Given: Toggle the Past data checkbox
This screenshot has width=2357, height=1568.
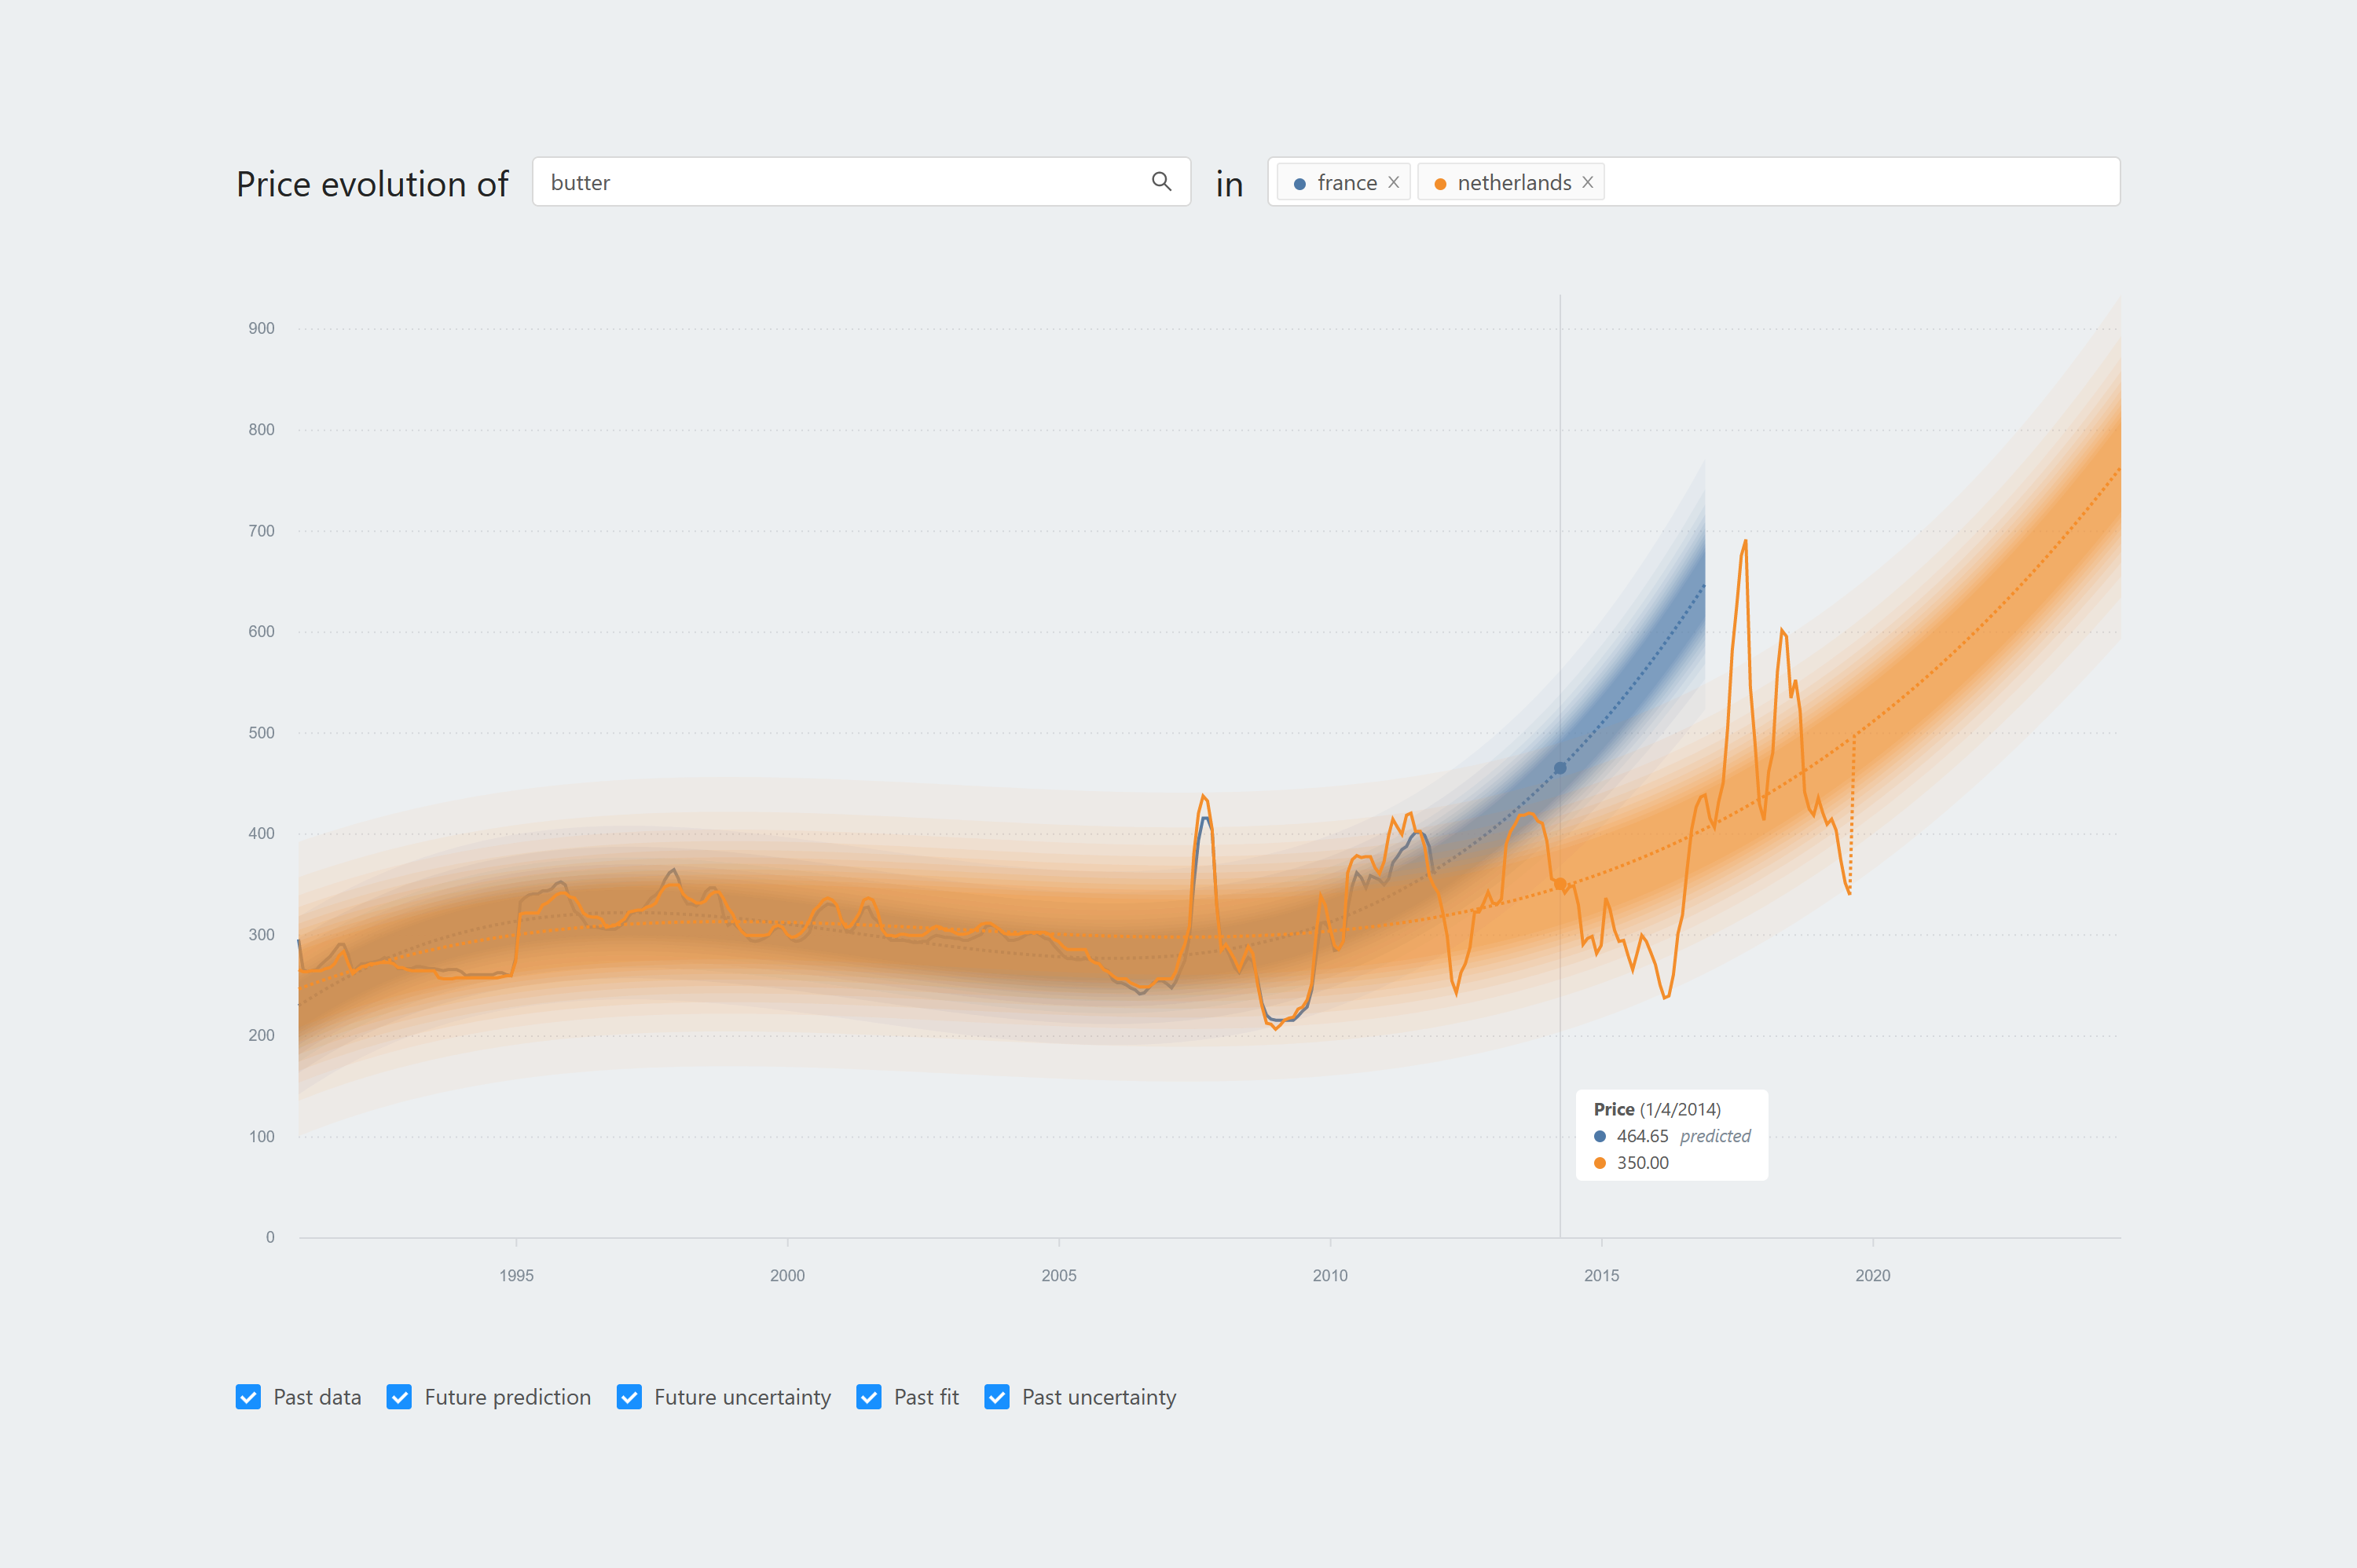Looking at the screenshot, I should click(248, 1397).
